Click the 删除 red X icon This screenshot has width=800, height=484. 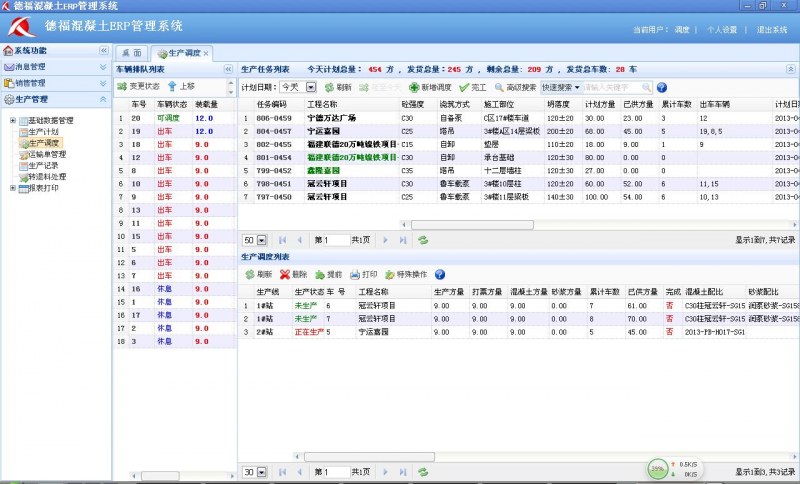(x=285, y=274)
